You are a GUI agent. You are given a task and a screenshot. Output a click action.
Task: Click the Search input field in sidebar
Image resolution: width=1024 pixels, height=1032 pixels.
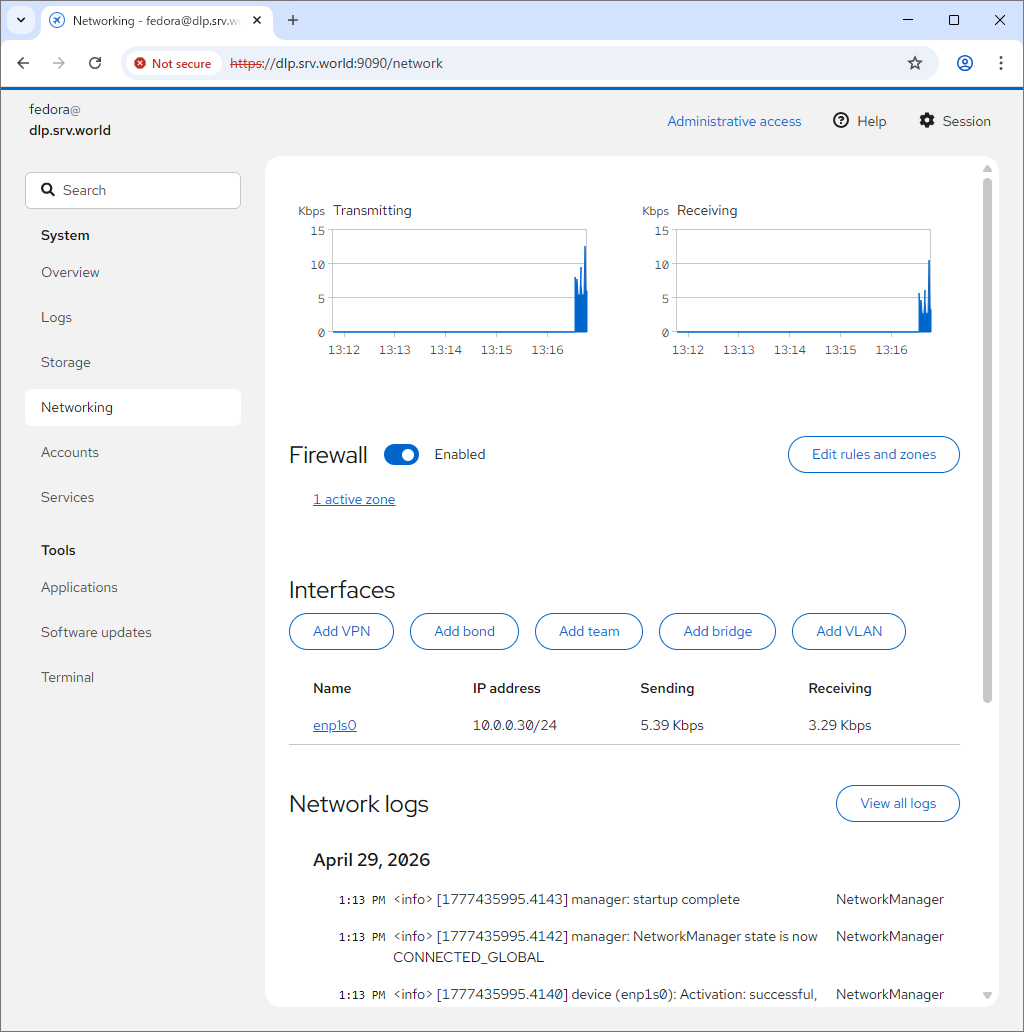click(x=133, y=190)
